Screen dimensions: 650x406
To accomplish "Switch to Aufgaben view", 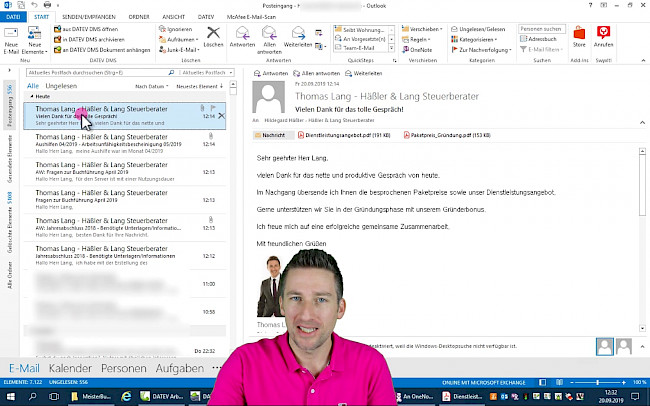I will pos(179,368).
